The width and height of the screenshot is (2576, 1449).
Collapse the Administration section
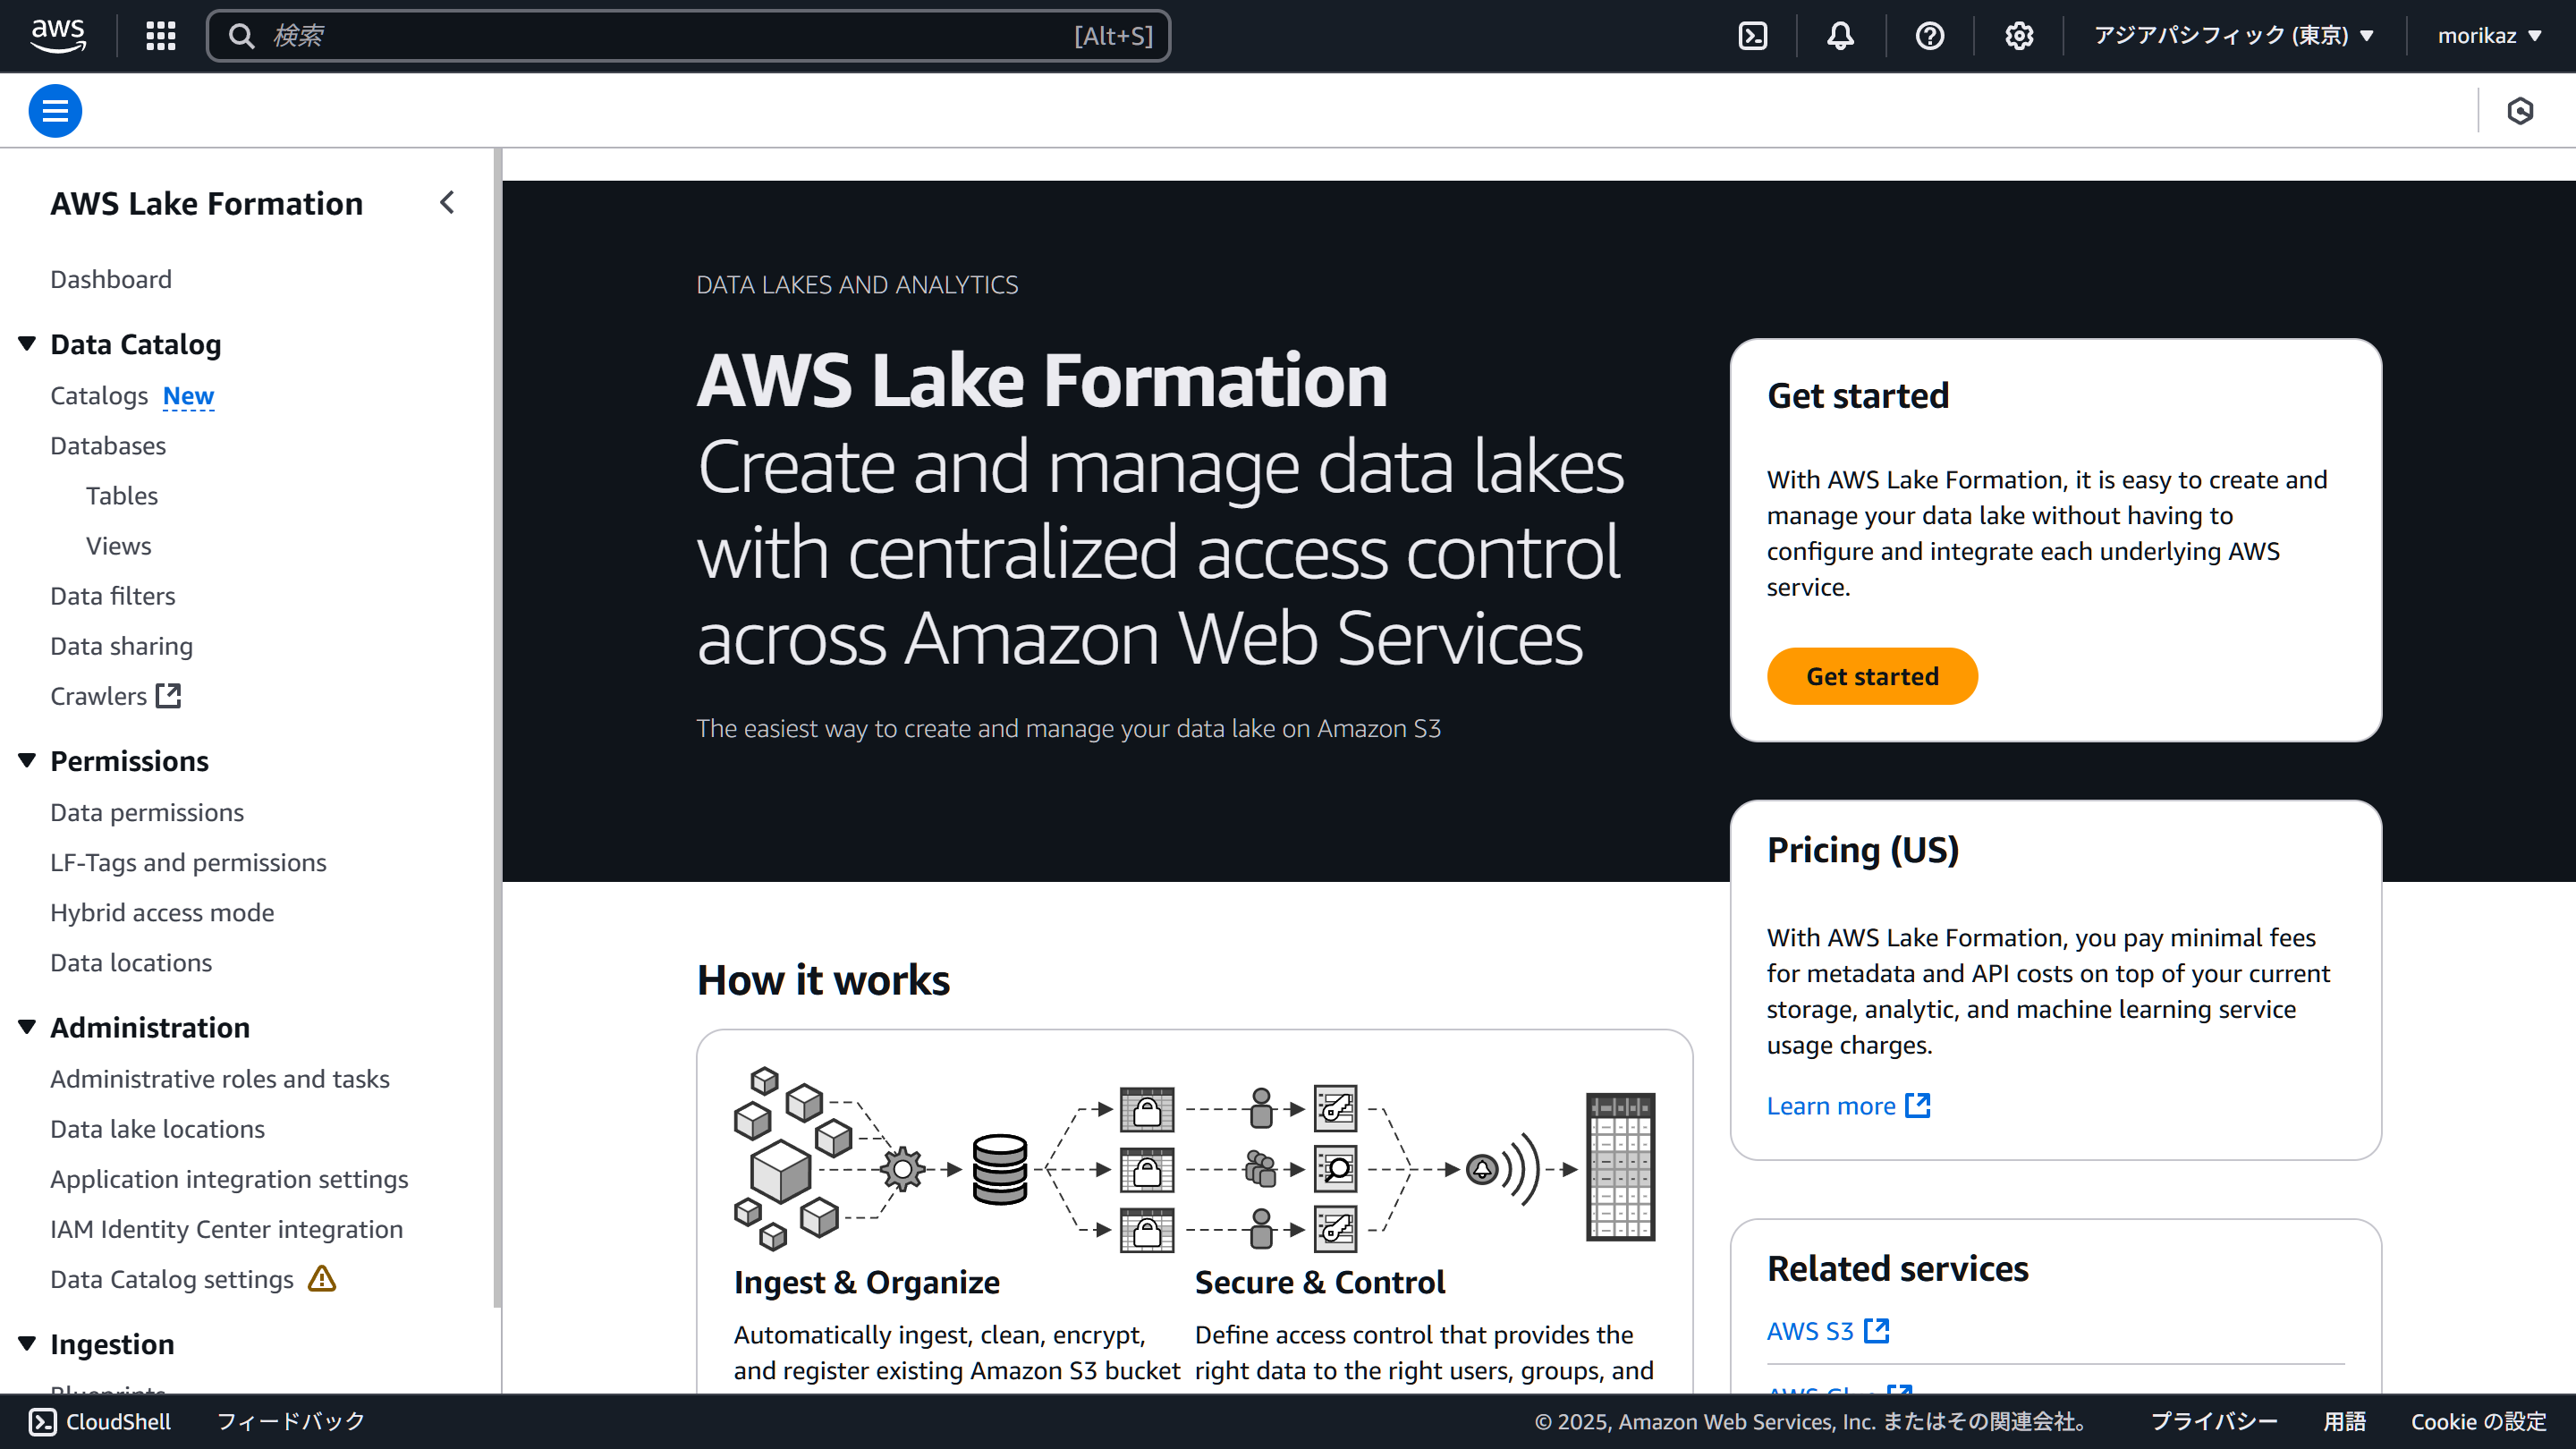[27, 1027]
